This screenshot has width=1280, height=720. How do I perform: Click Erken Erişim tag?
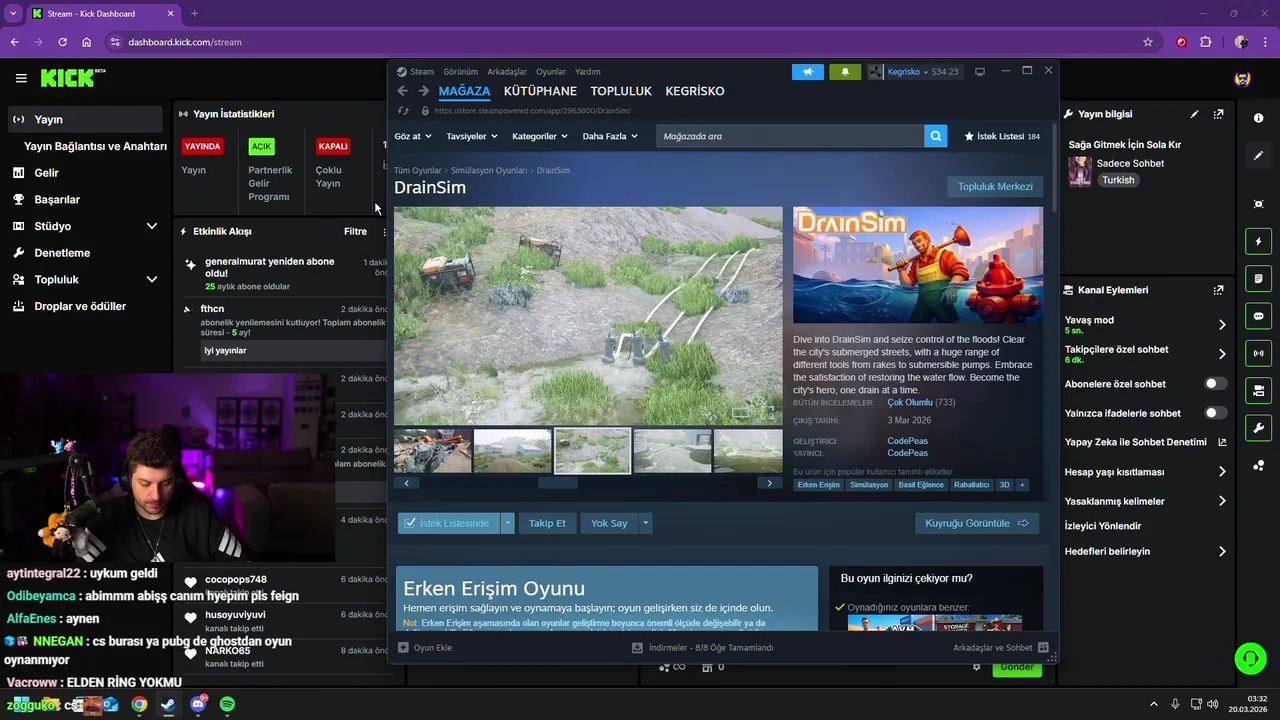[818, 485]
